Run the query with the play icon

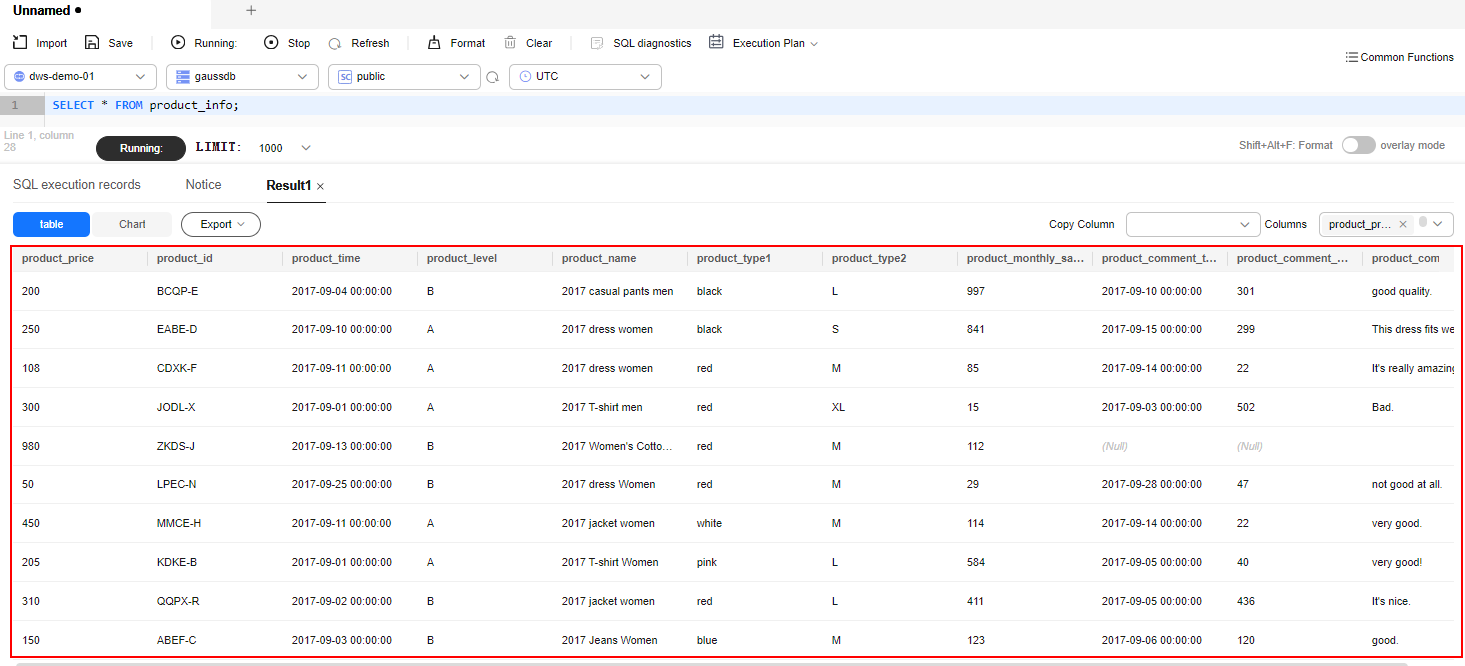[178, 43]
